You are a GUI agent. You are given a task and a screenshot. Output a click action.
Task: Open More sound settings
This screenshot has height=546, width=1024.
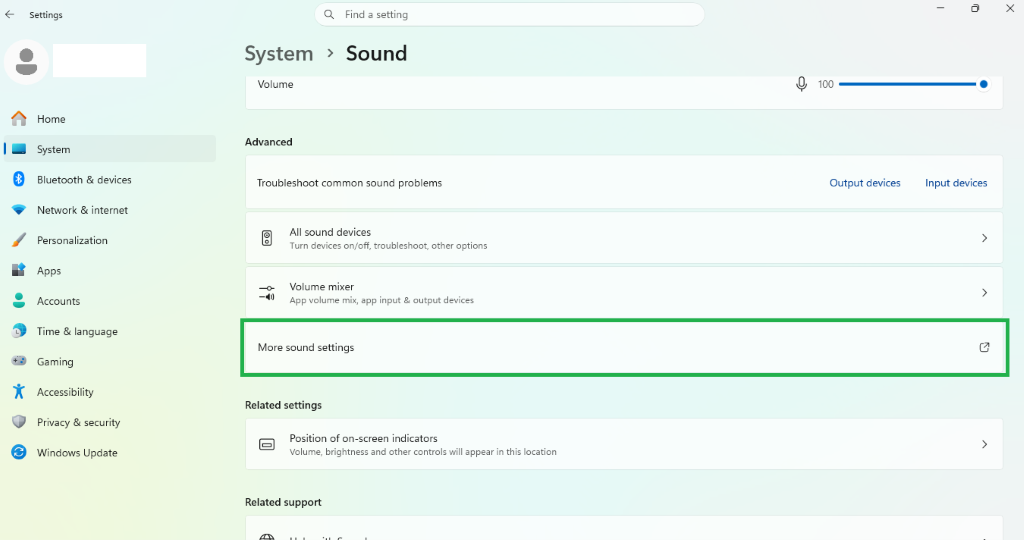click(624, 347)
